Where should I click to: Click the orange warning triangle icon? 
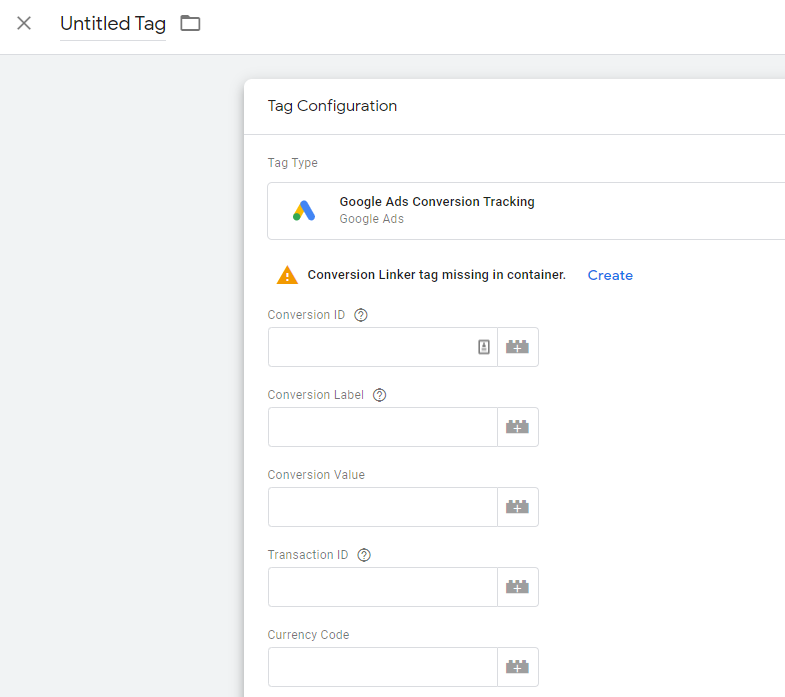pyautogui.click(x=287, y=275)
